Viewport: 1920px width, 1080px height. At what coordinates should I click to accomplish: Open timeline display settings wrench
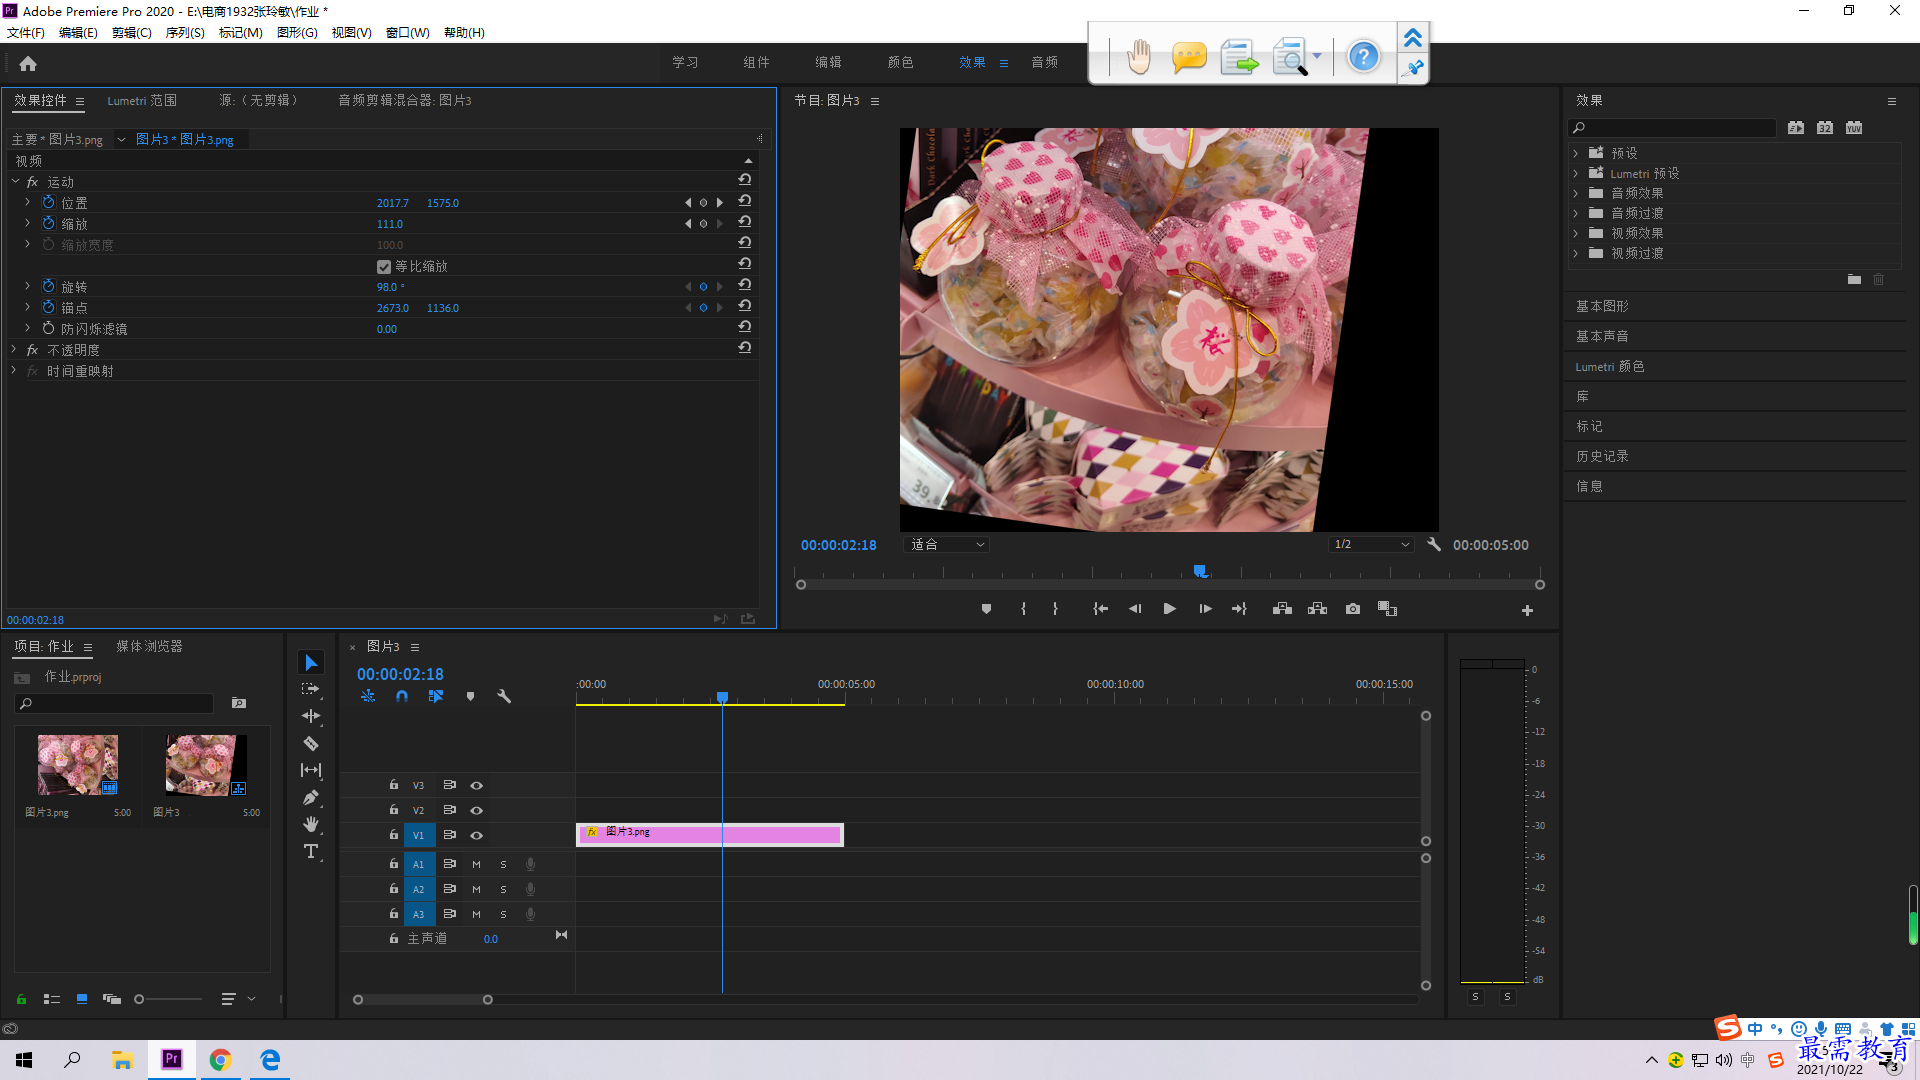pyautogui.click(x=504, y=696)
